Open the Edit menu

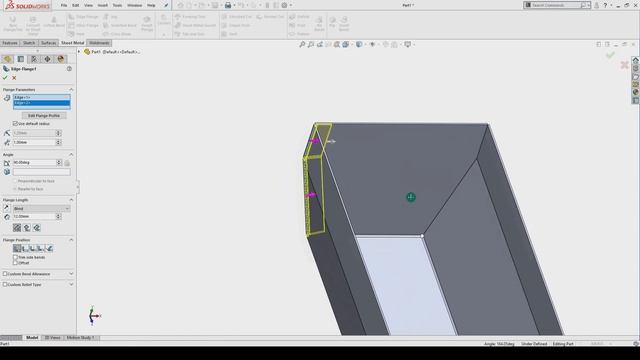[x=76, y=5]
